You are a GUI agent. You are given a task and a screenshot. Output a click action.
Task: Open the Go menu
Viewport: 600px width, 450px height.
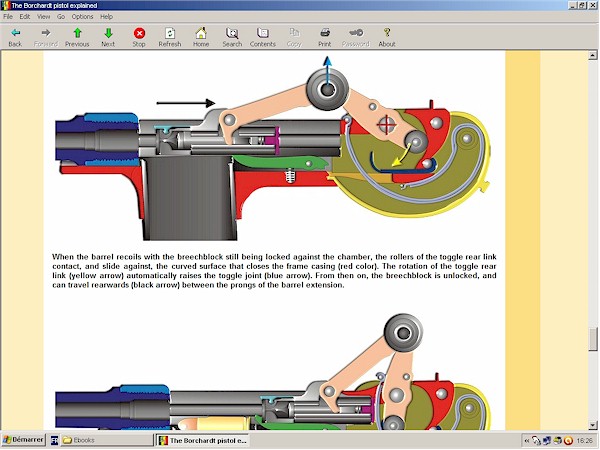pyautogui.click(x=61, y=16)
